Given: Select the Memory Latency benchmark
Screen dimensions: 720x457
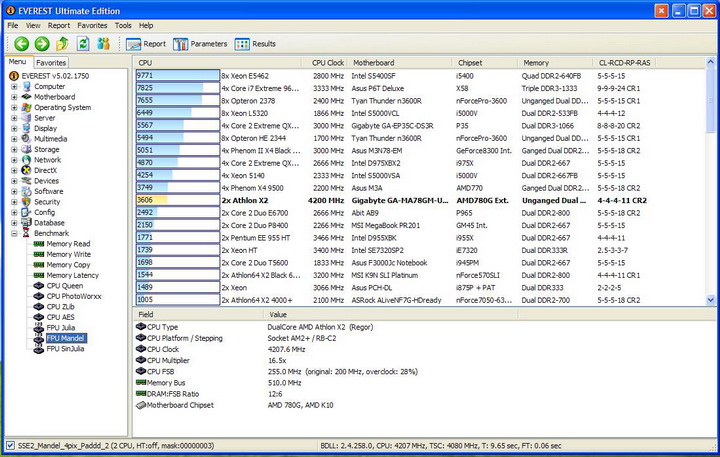Looking at the screenshot, I should tap(72, 274).
